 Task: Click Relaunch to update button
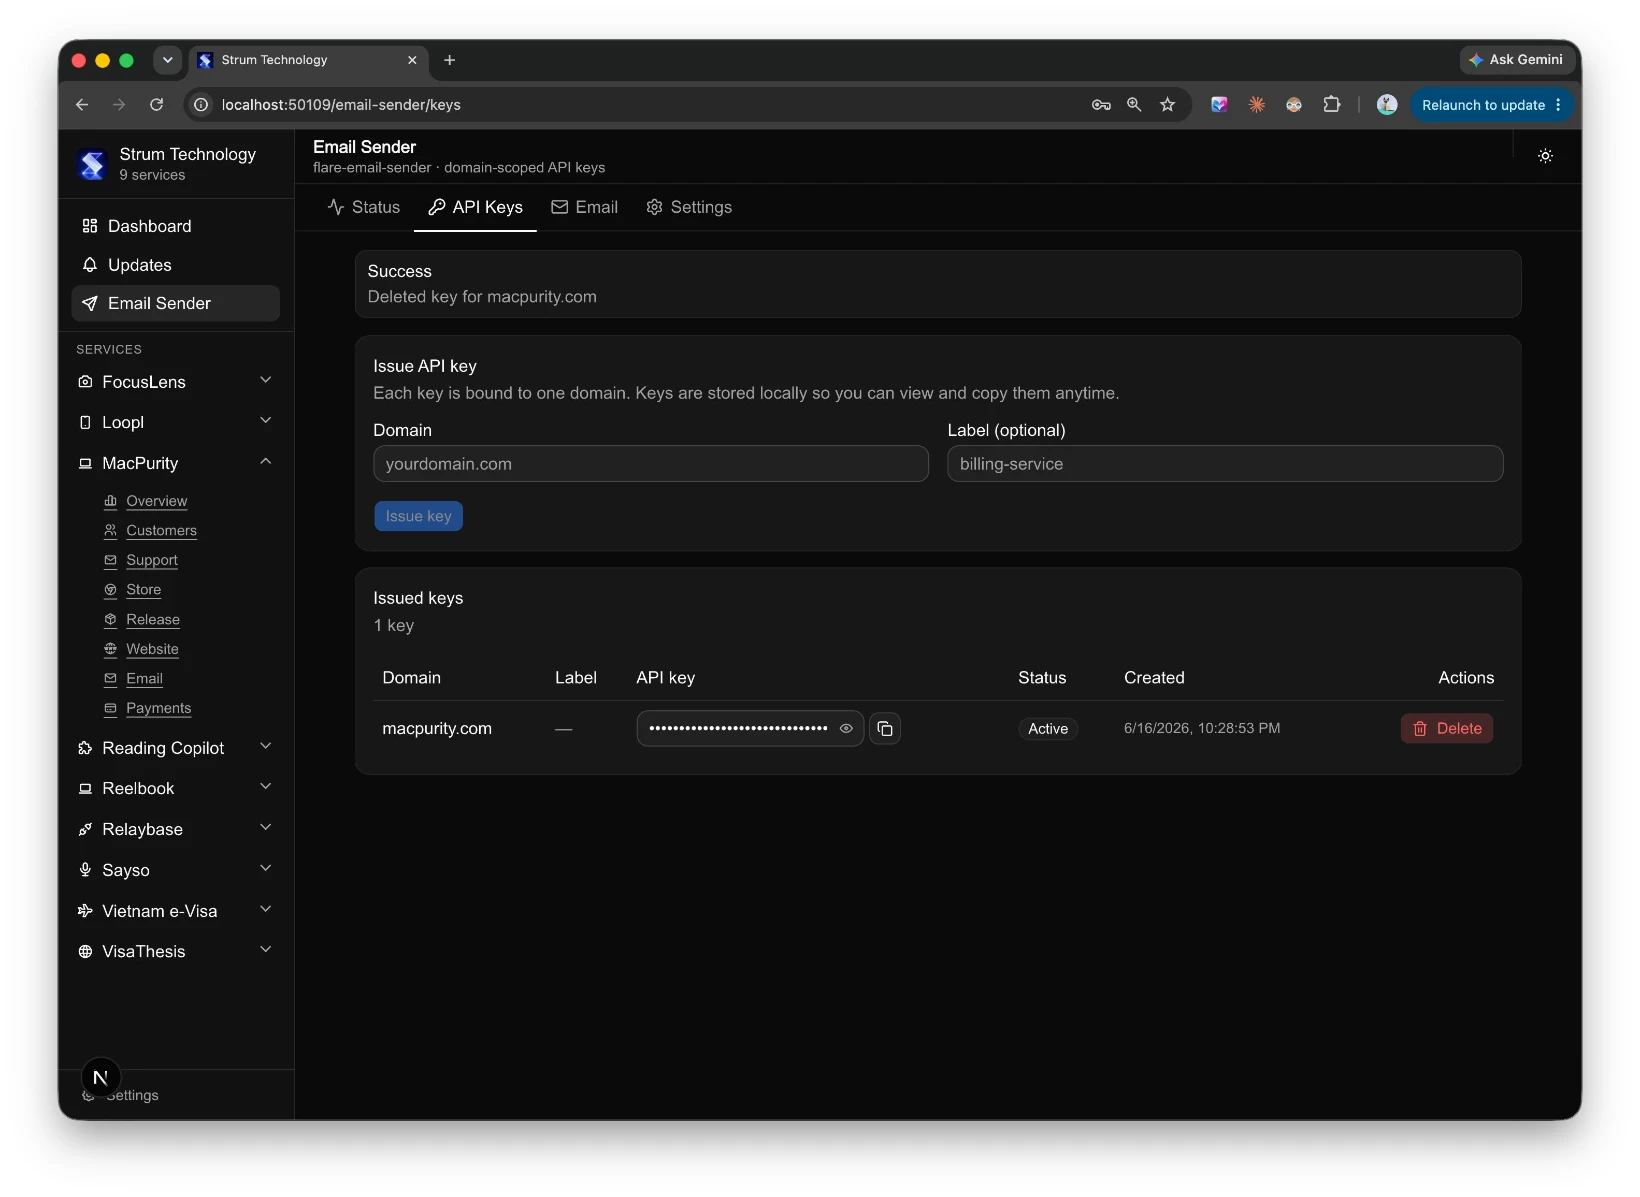click(x=1491, y=104)
